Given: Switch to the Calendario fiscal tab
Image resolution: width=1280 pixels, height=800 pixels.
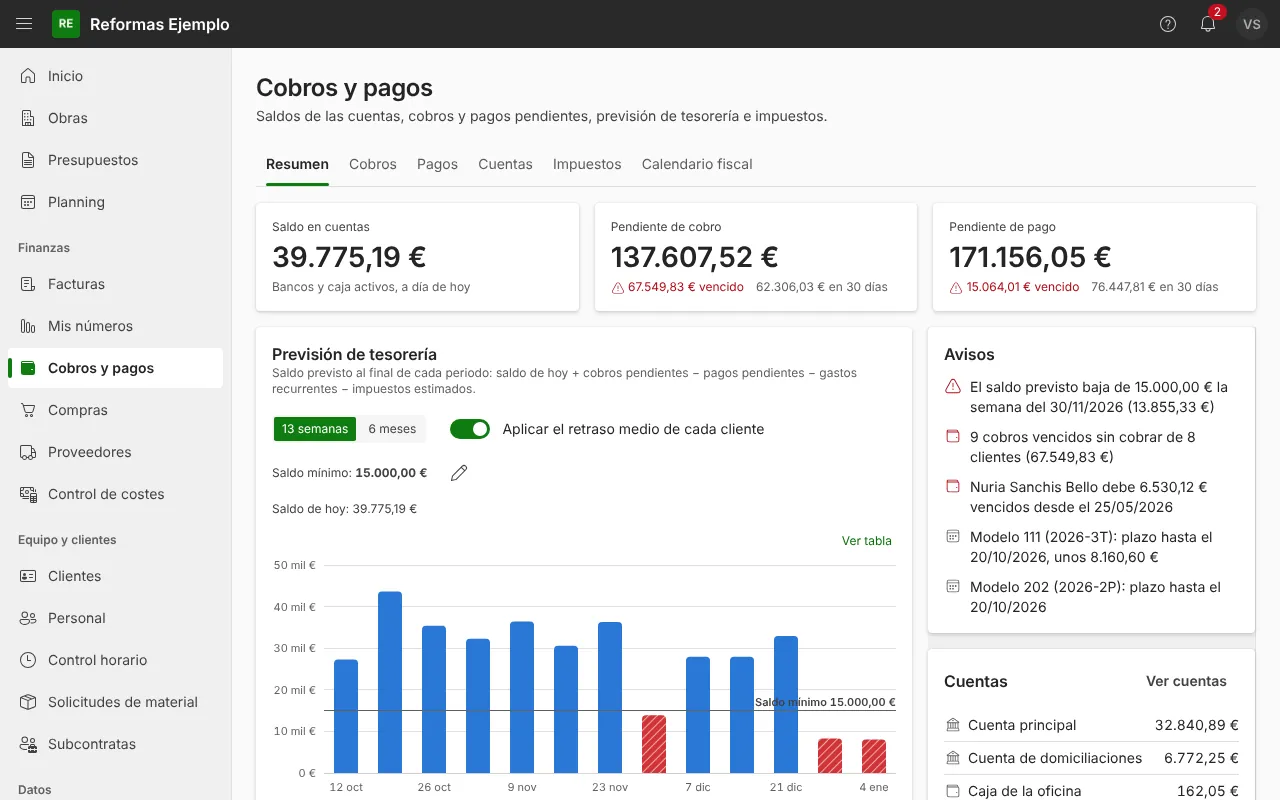Looking at the screenshot, I should point(697,164).
